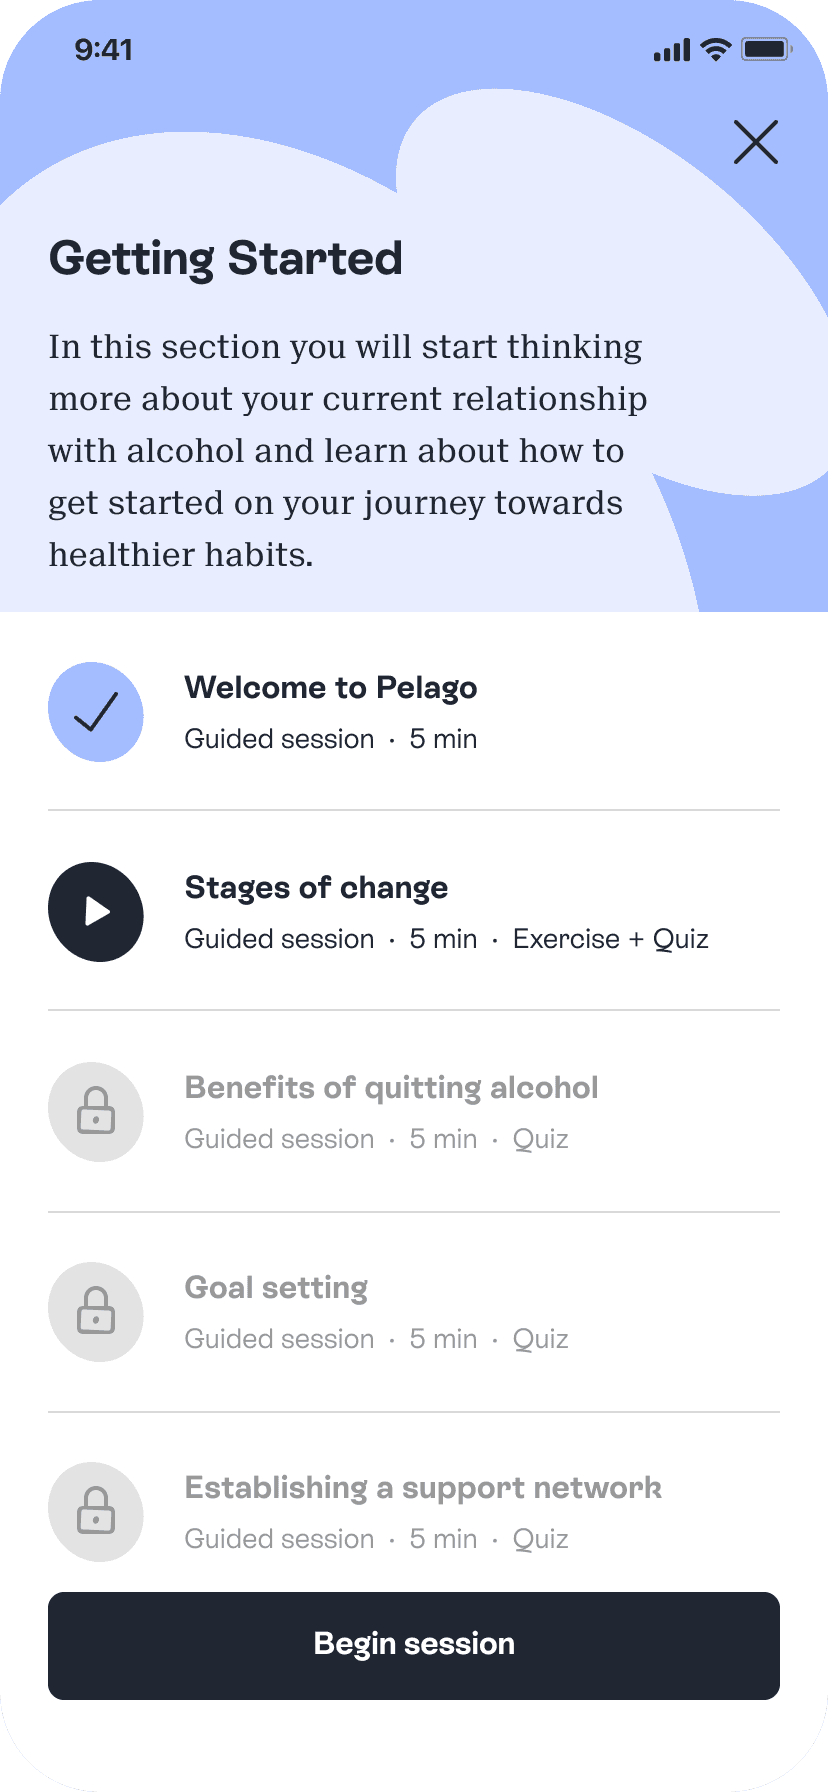Screen dimensions: 828x1792
Task: Tap the battery indicator icon
Action: coord(766,49)
